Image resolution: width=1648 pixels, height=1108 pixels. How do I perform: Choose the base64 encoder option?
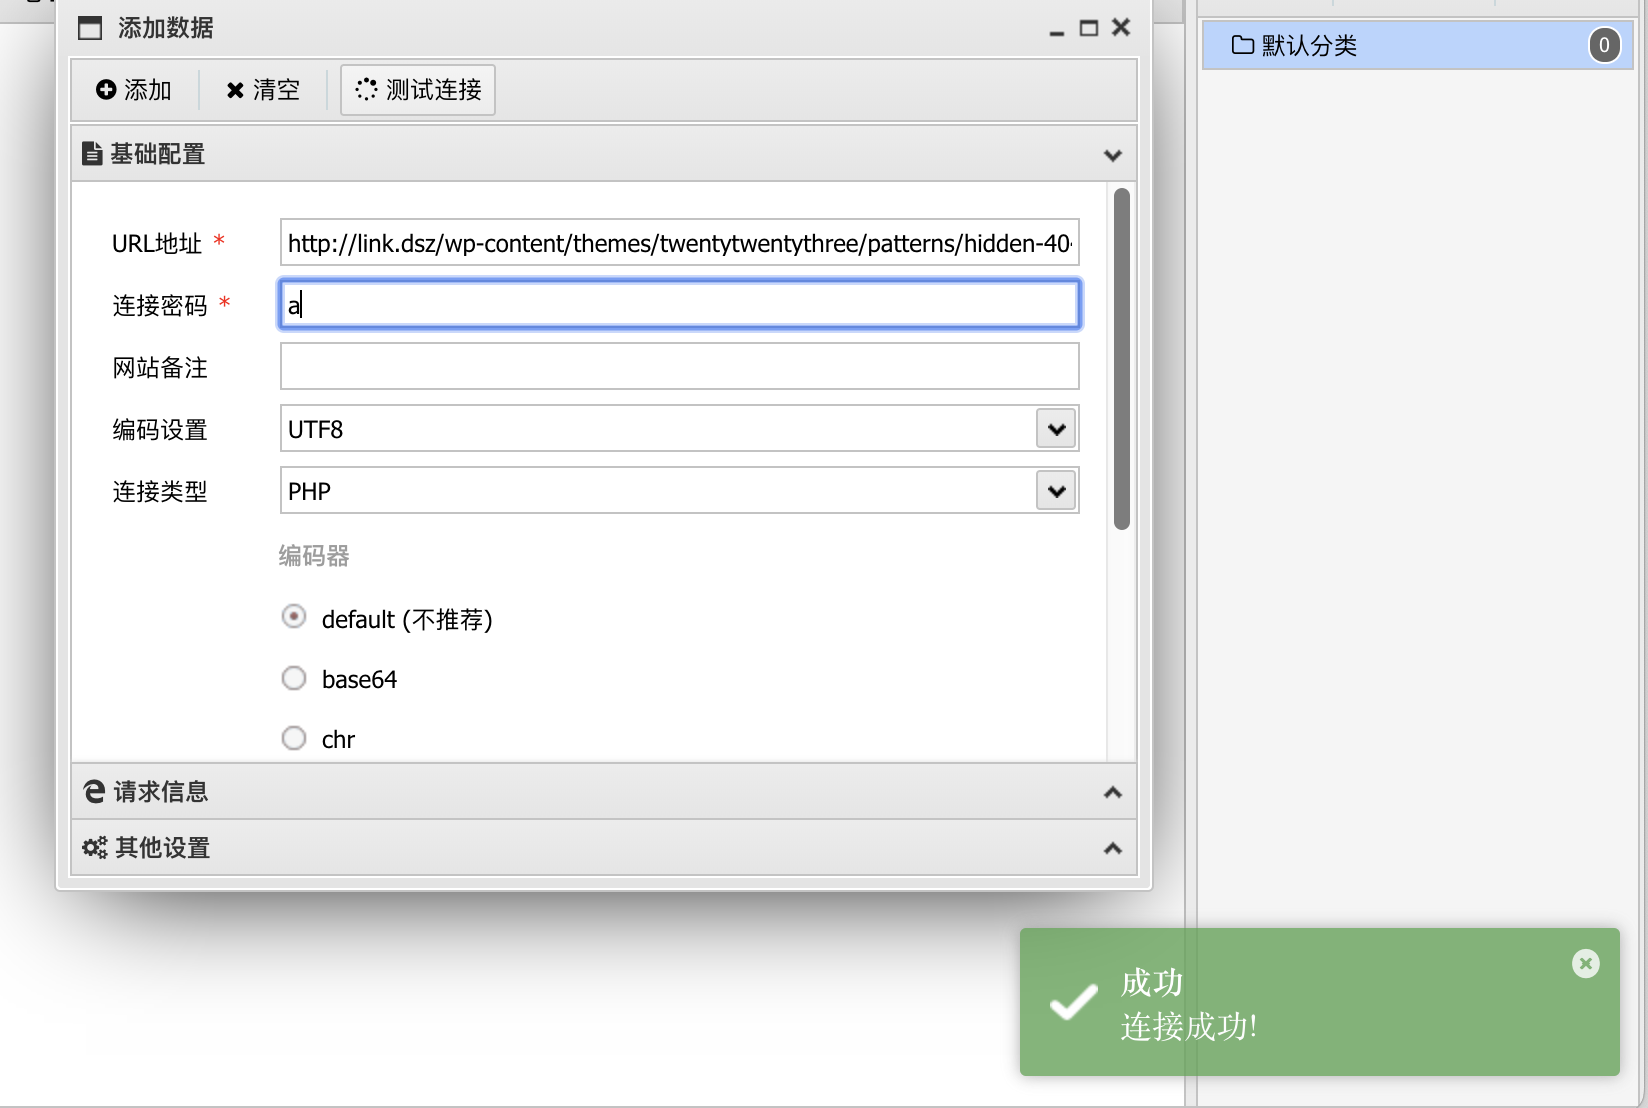coord(294,679)
